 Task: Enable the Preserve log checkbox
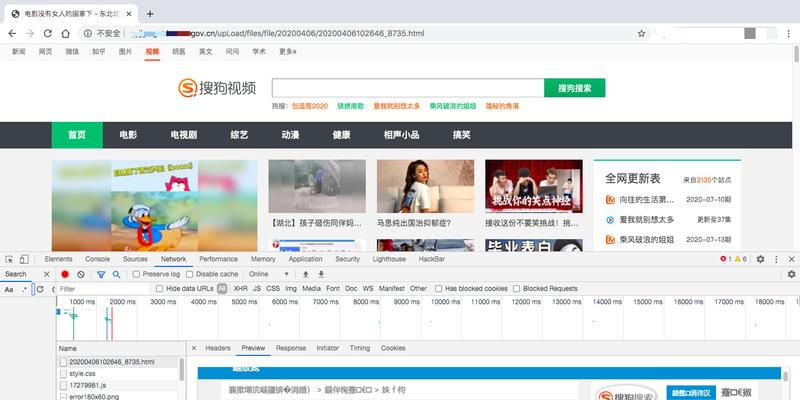[x=136, y=274]
